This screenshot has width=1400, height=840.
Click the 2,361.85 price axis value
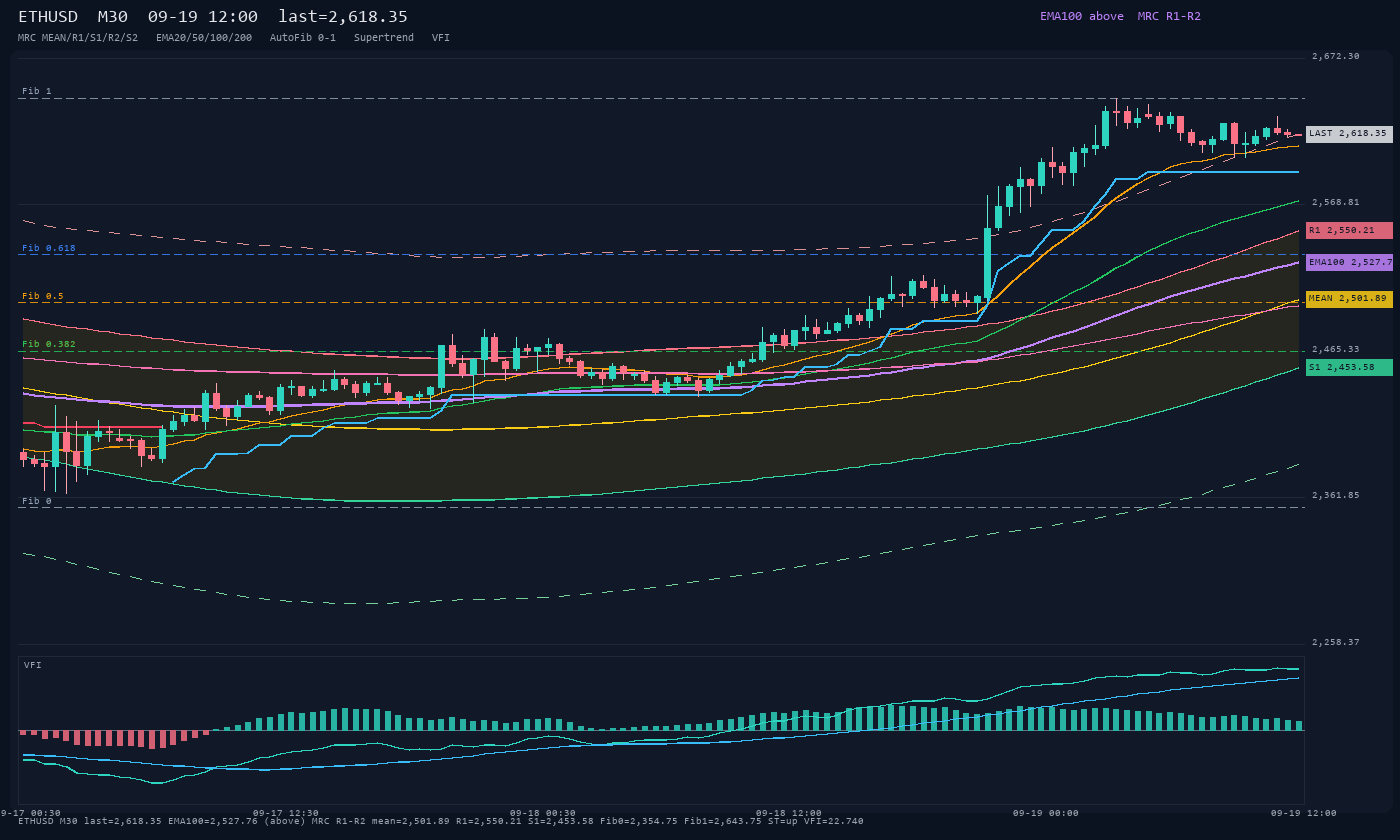pos(1336,495)
